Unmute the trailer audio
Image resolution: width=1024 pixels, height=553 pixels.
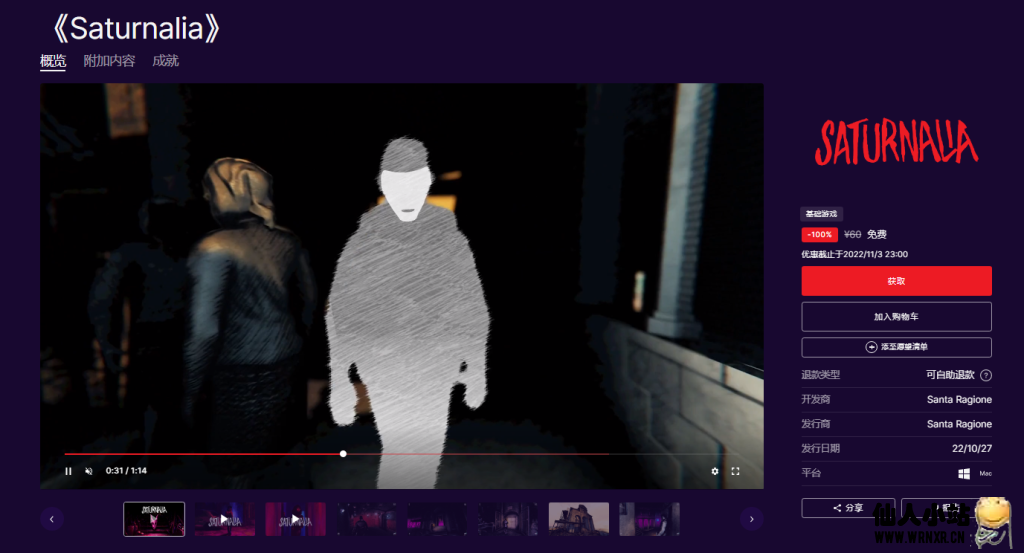tap(88, 471)
